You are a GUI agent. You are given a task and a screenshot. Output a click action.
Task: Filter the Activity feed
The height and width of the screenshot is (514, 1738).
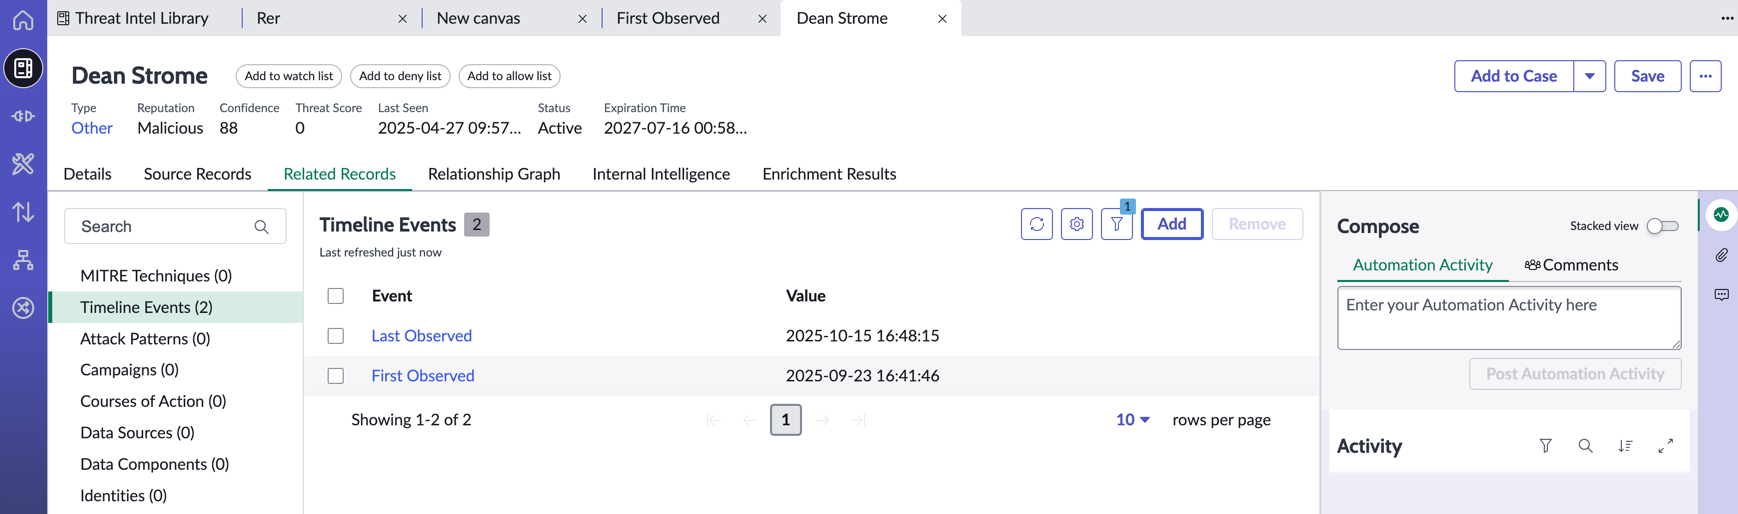pyautogui.click(x=1545, y=446)
